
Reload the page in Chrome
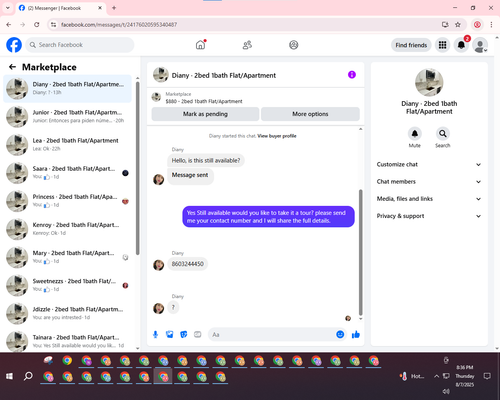coord(37,25)
